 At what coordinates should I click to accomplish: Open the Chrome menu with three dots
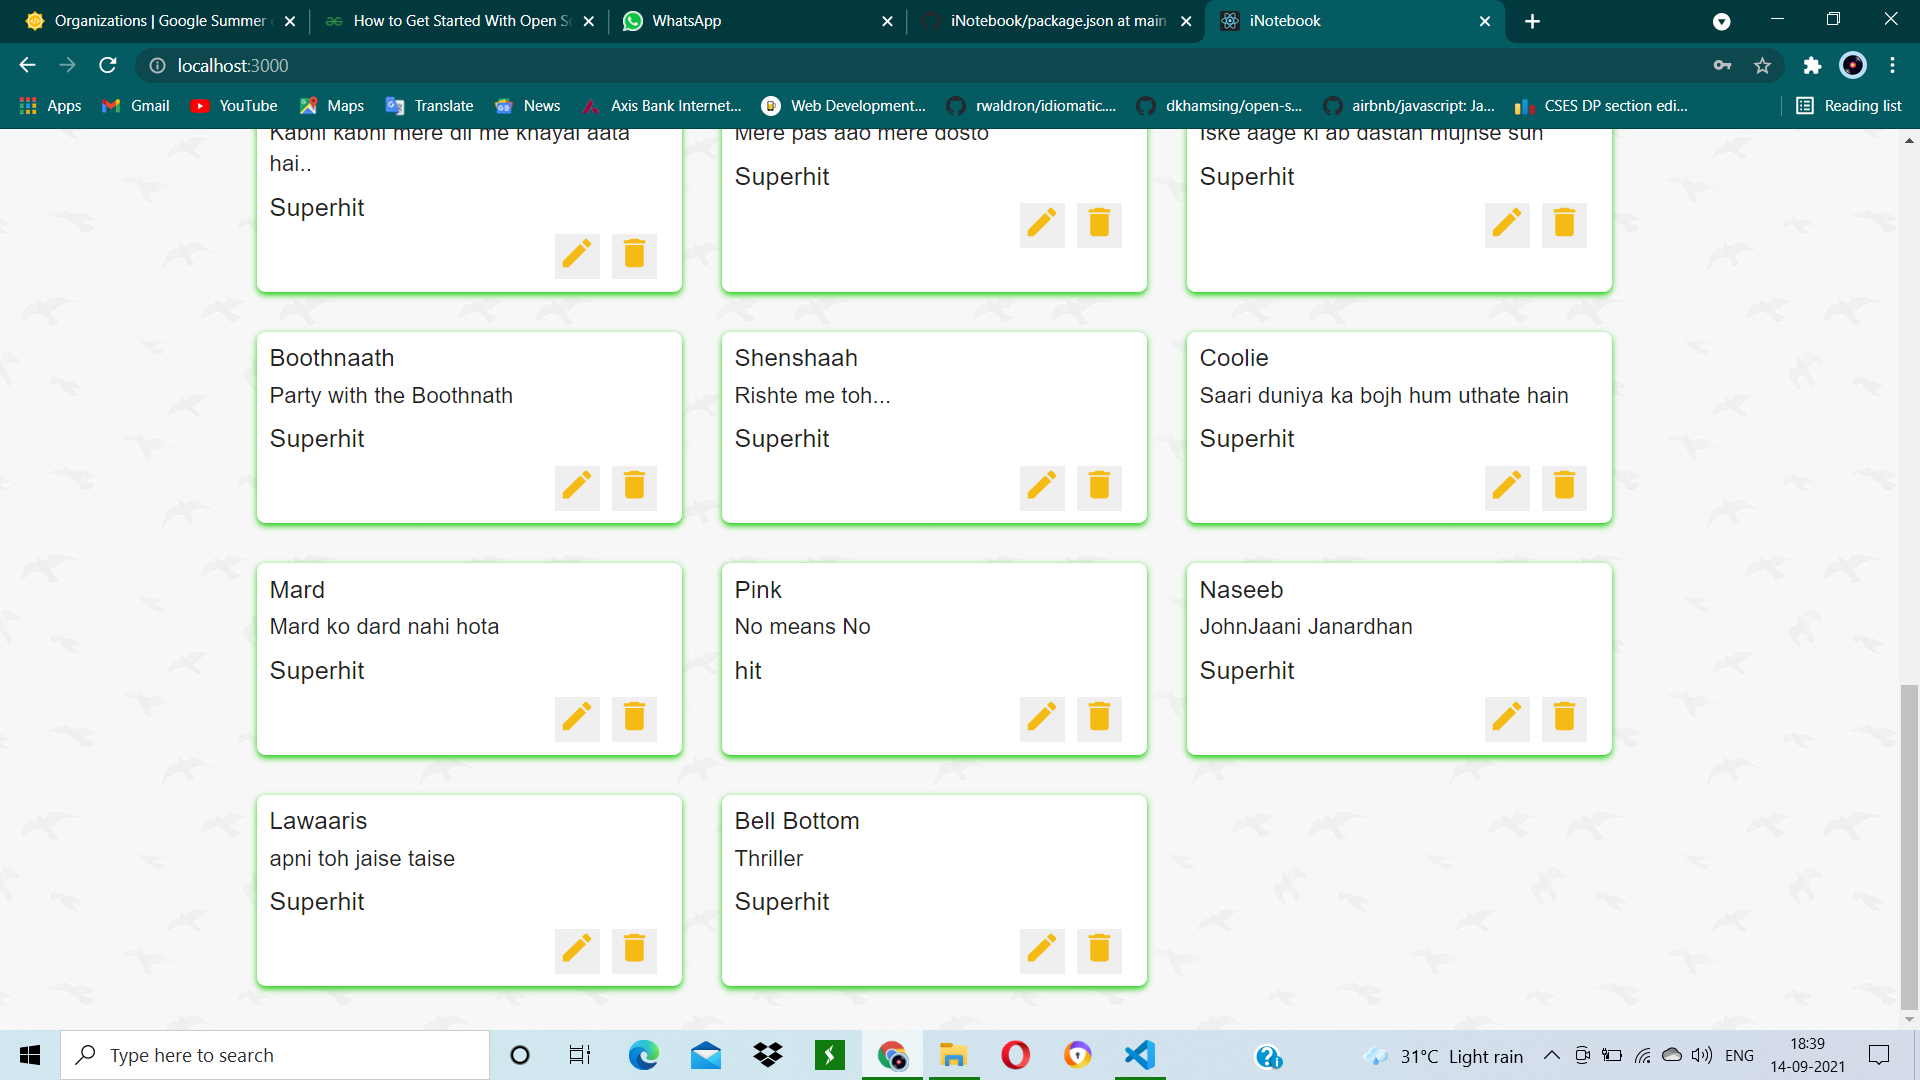tap(1892, 65)
